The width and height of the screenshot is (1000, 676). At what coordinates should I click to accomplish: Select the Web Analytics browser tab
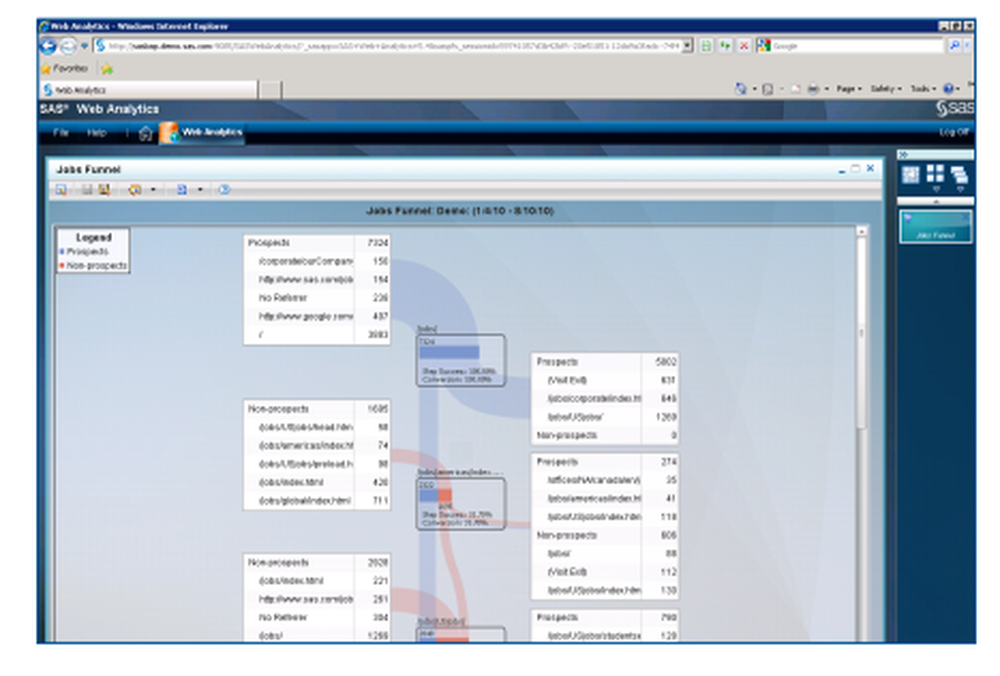coord(149,90)
